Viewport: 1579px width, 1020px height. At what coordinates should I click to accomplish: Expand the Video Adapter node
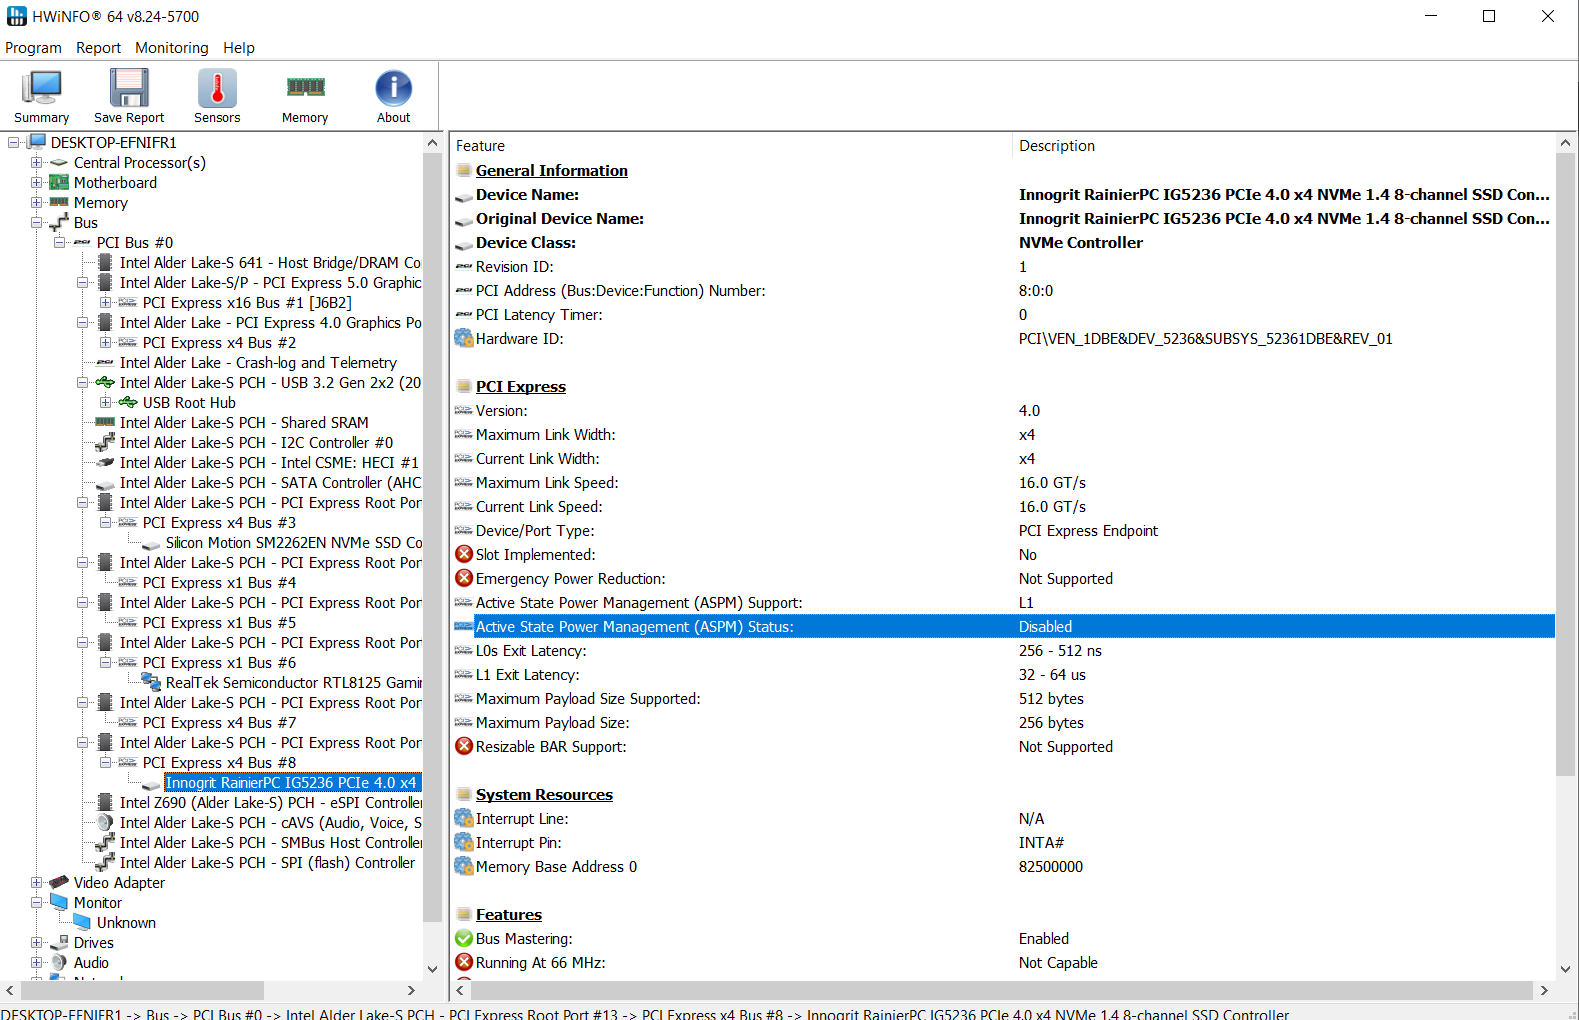pyautogui.click(x=37, y=882)
